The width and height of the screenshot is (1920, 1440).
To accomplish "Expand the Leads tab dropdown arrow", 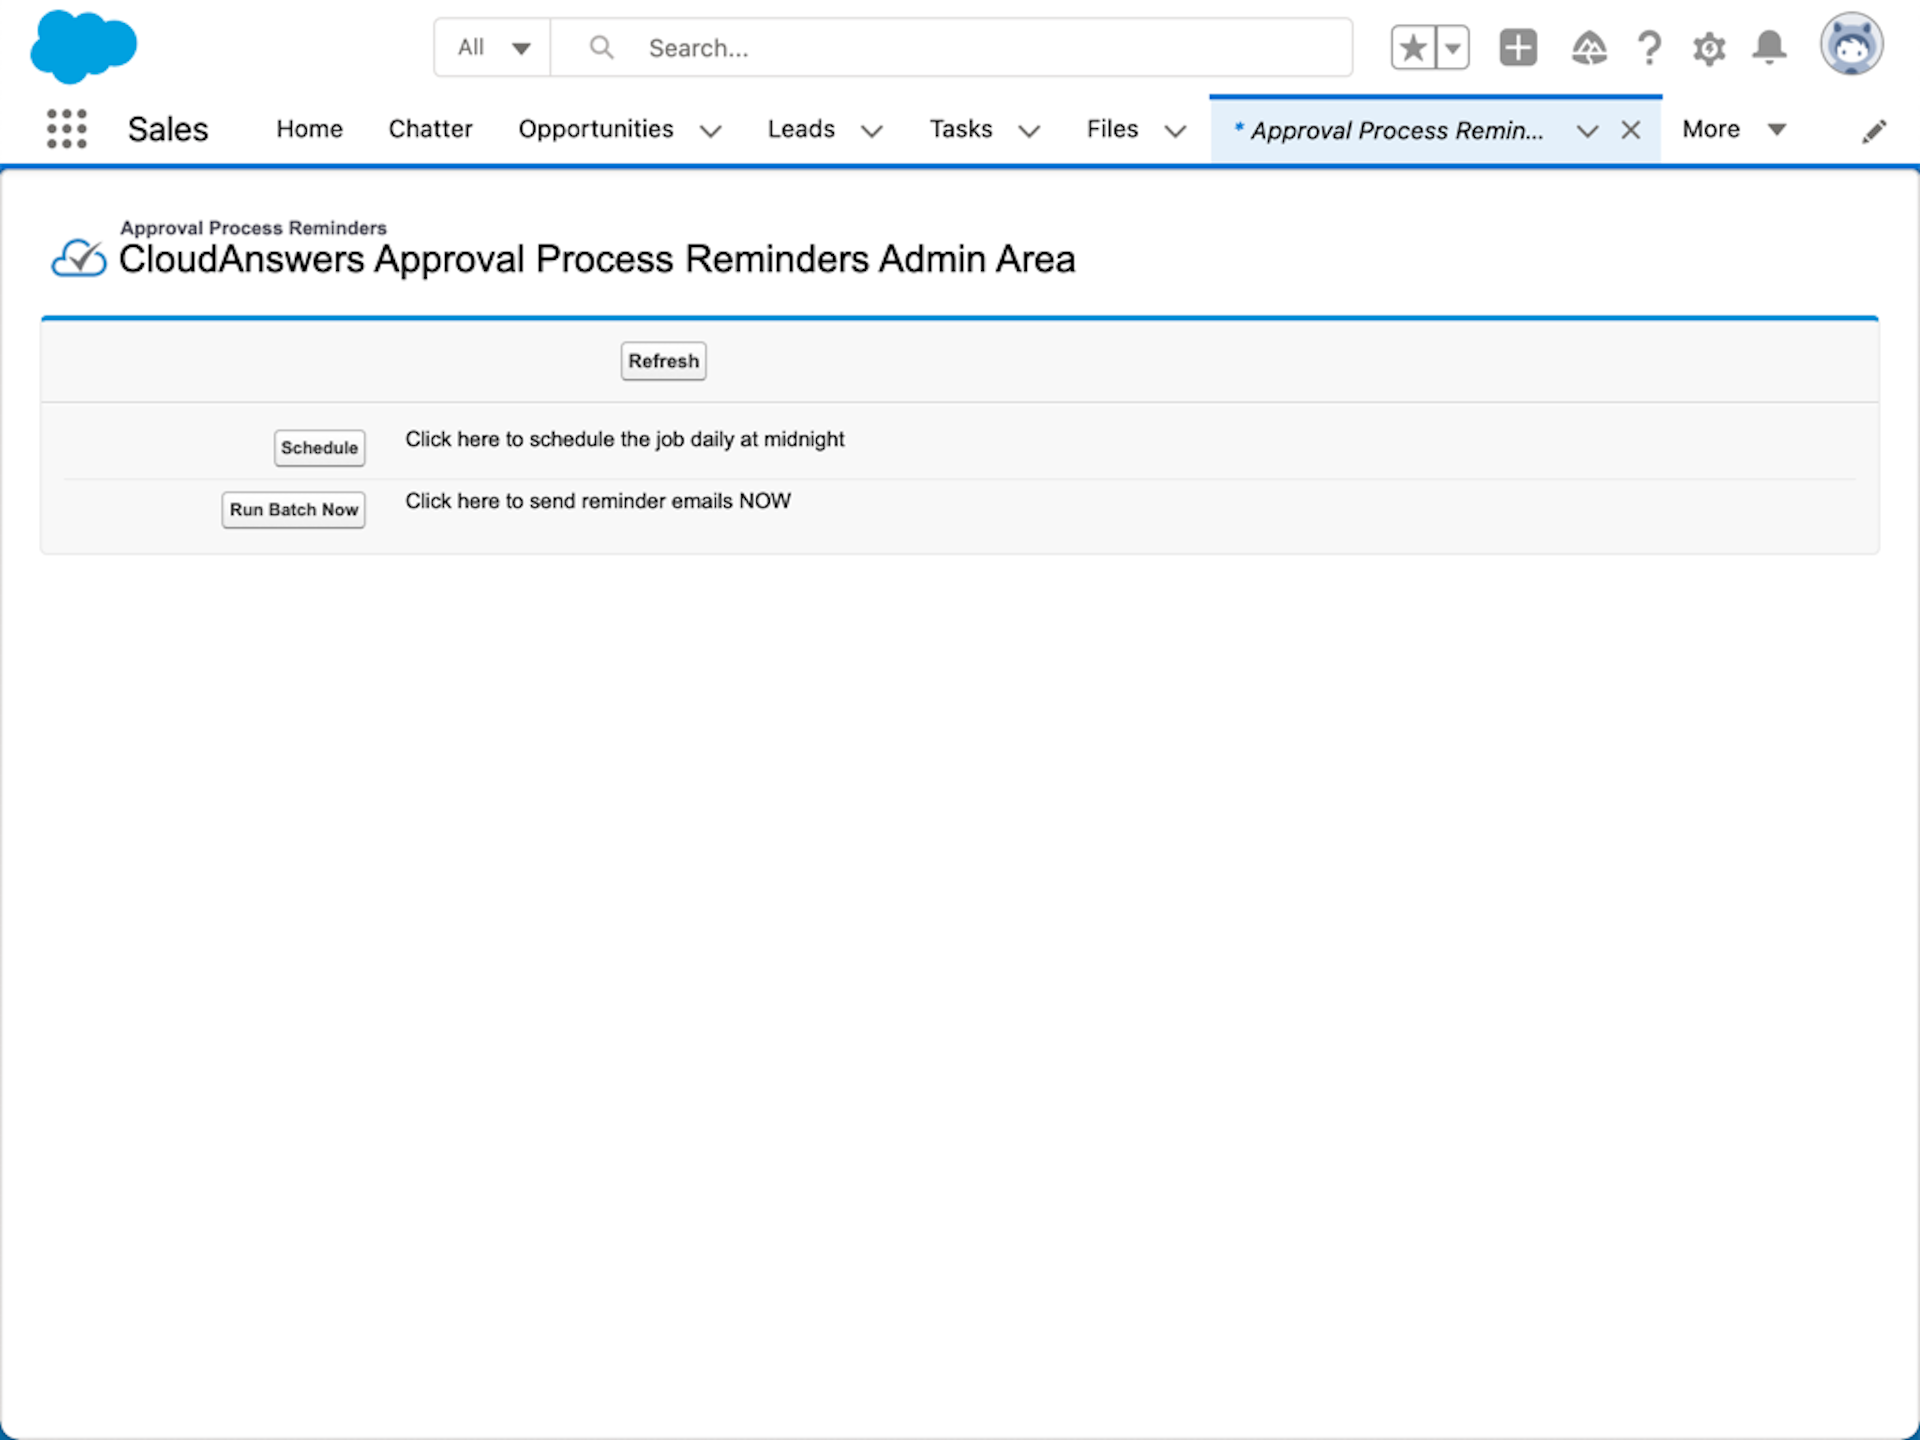I will (871, 131).
